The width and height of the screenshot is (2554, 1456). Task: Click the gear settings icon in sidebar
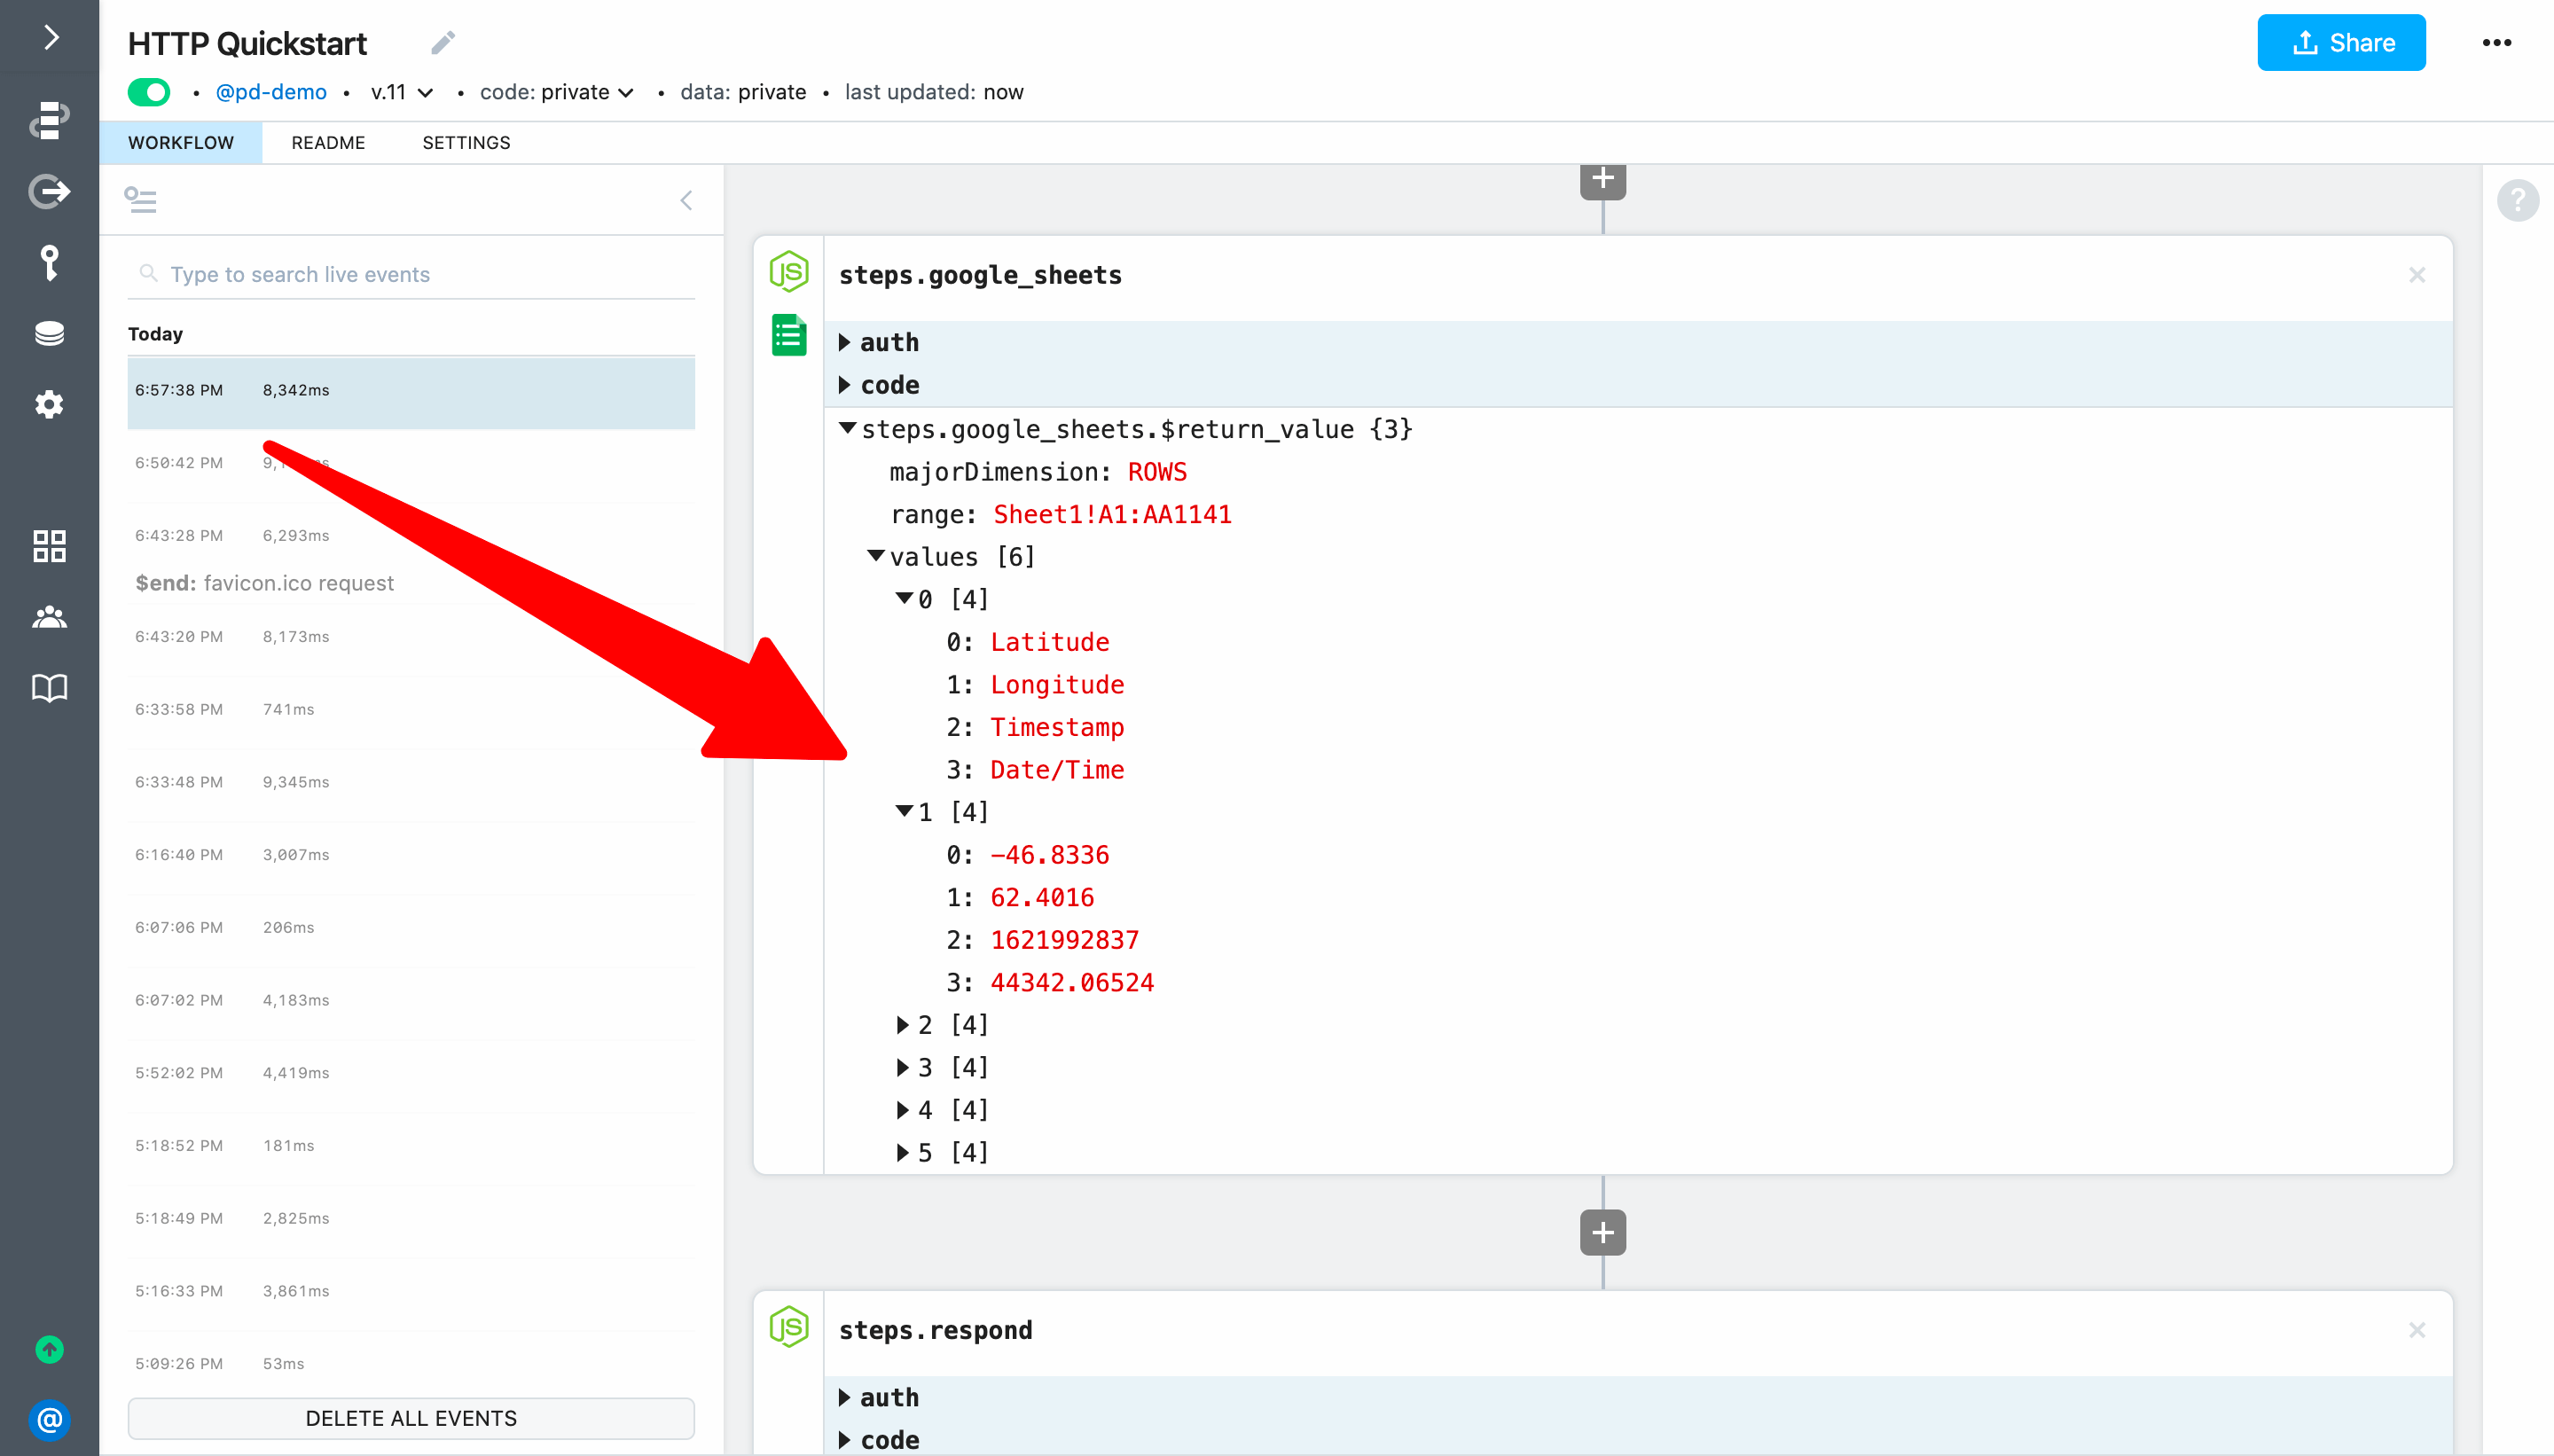click(x=49, y=405)
